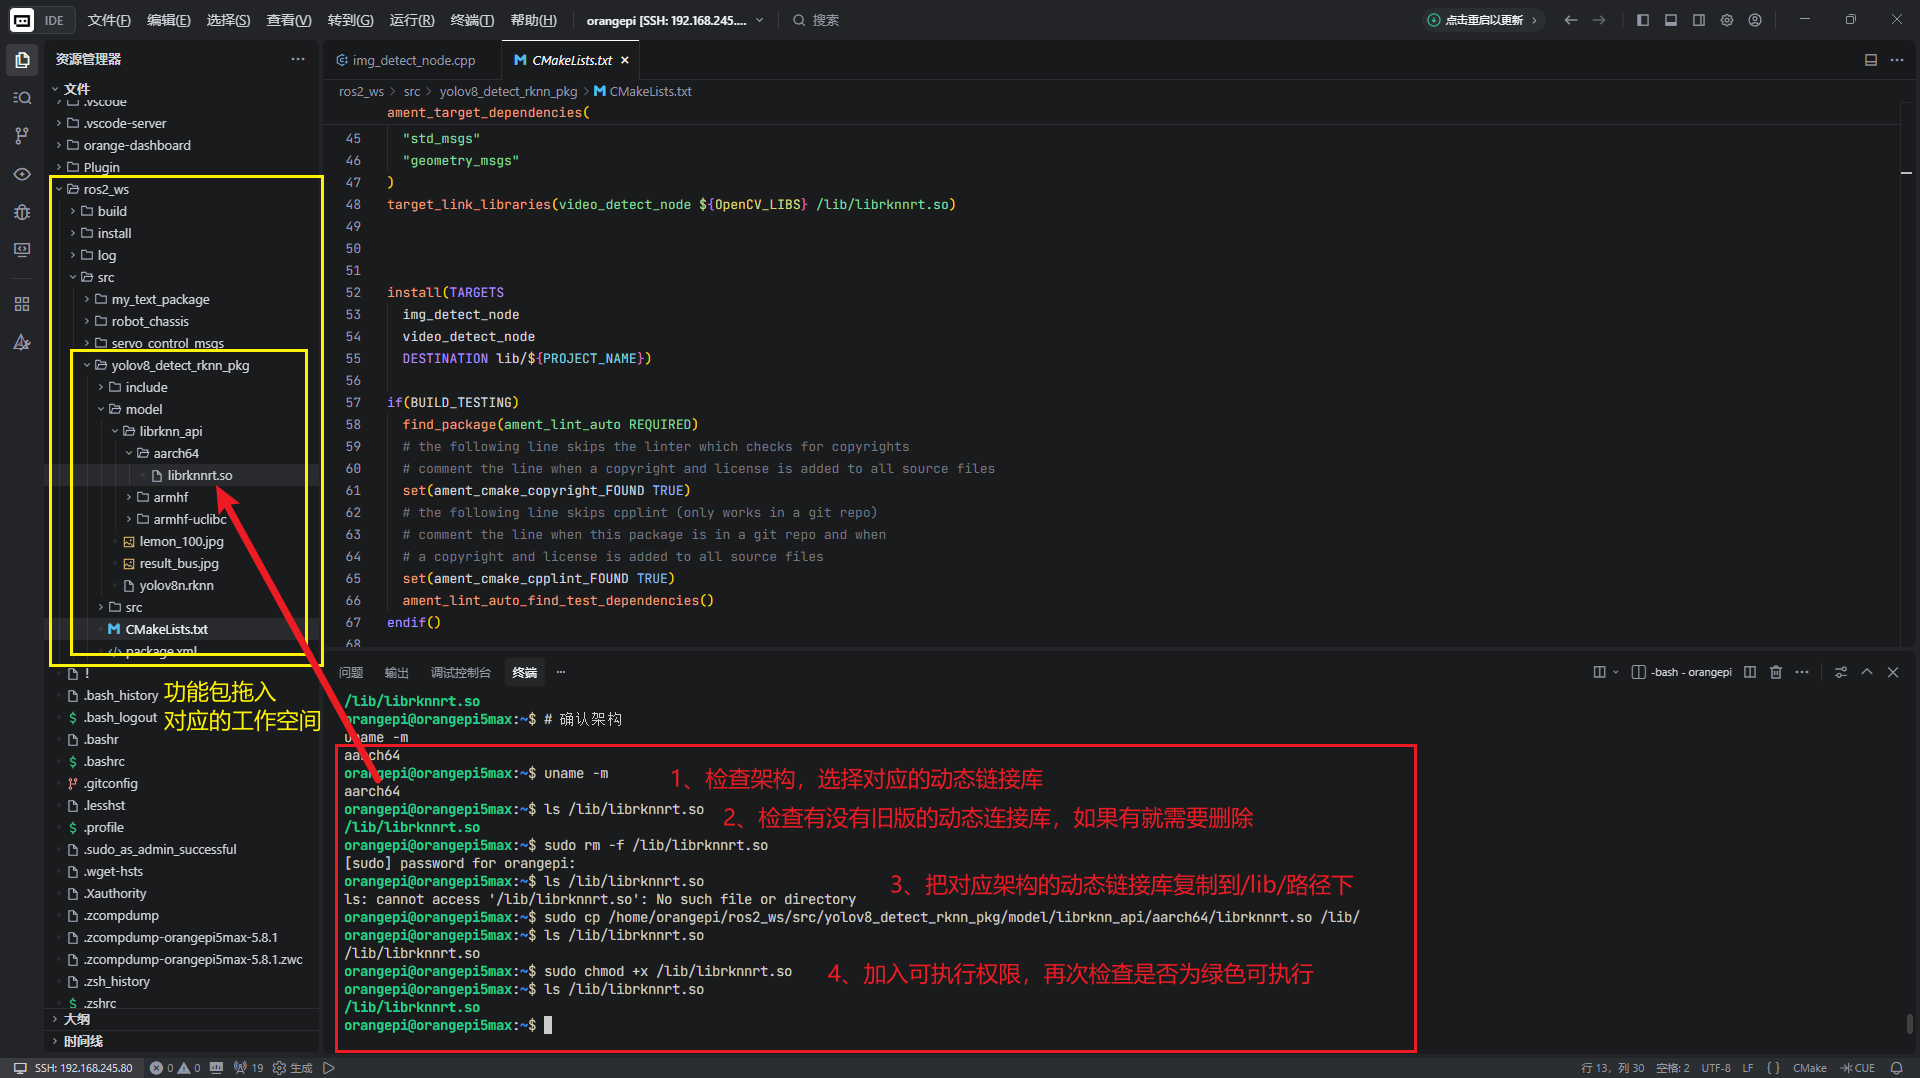1920x1078 pixels.
Task: Open the Search view in activity bar
Action: tap(22, 98)
